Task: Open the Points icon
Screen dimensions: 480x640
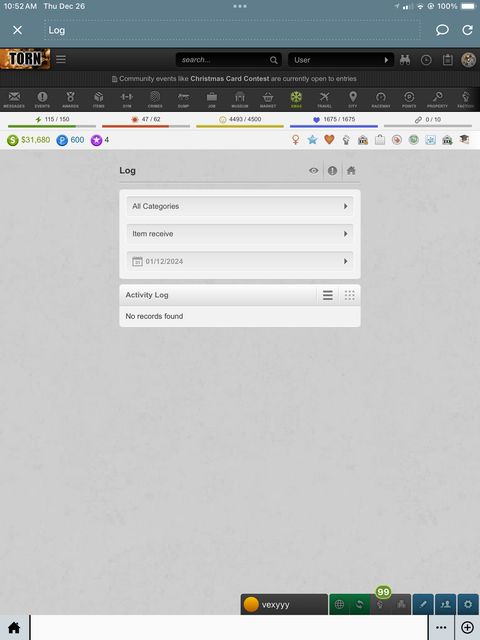Action: 409,99
